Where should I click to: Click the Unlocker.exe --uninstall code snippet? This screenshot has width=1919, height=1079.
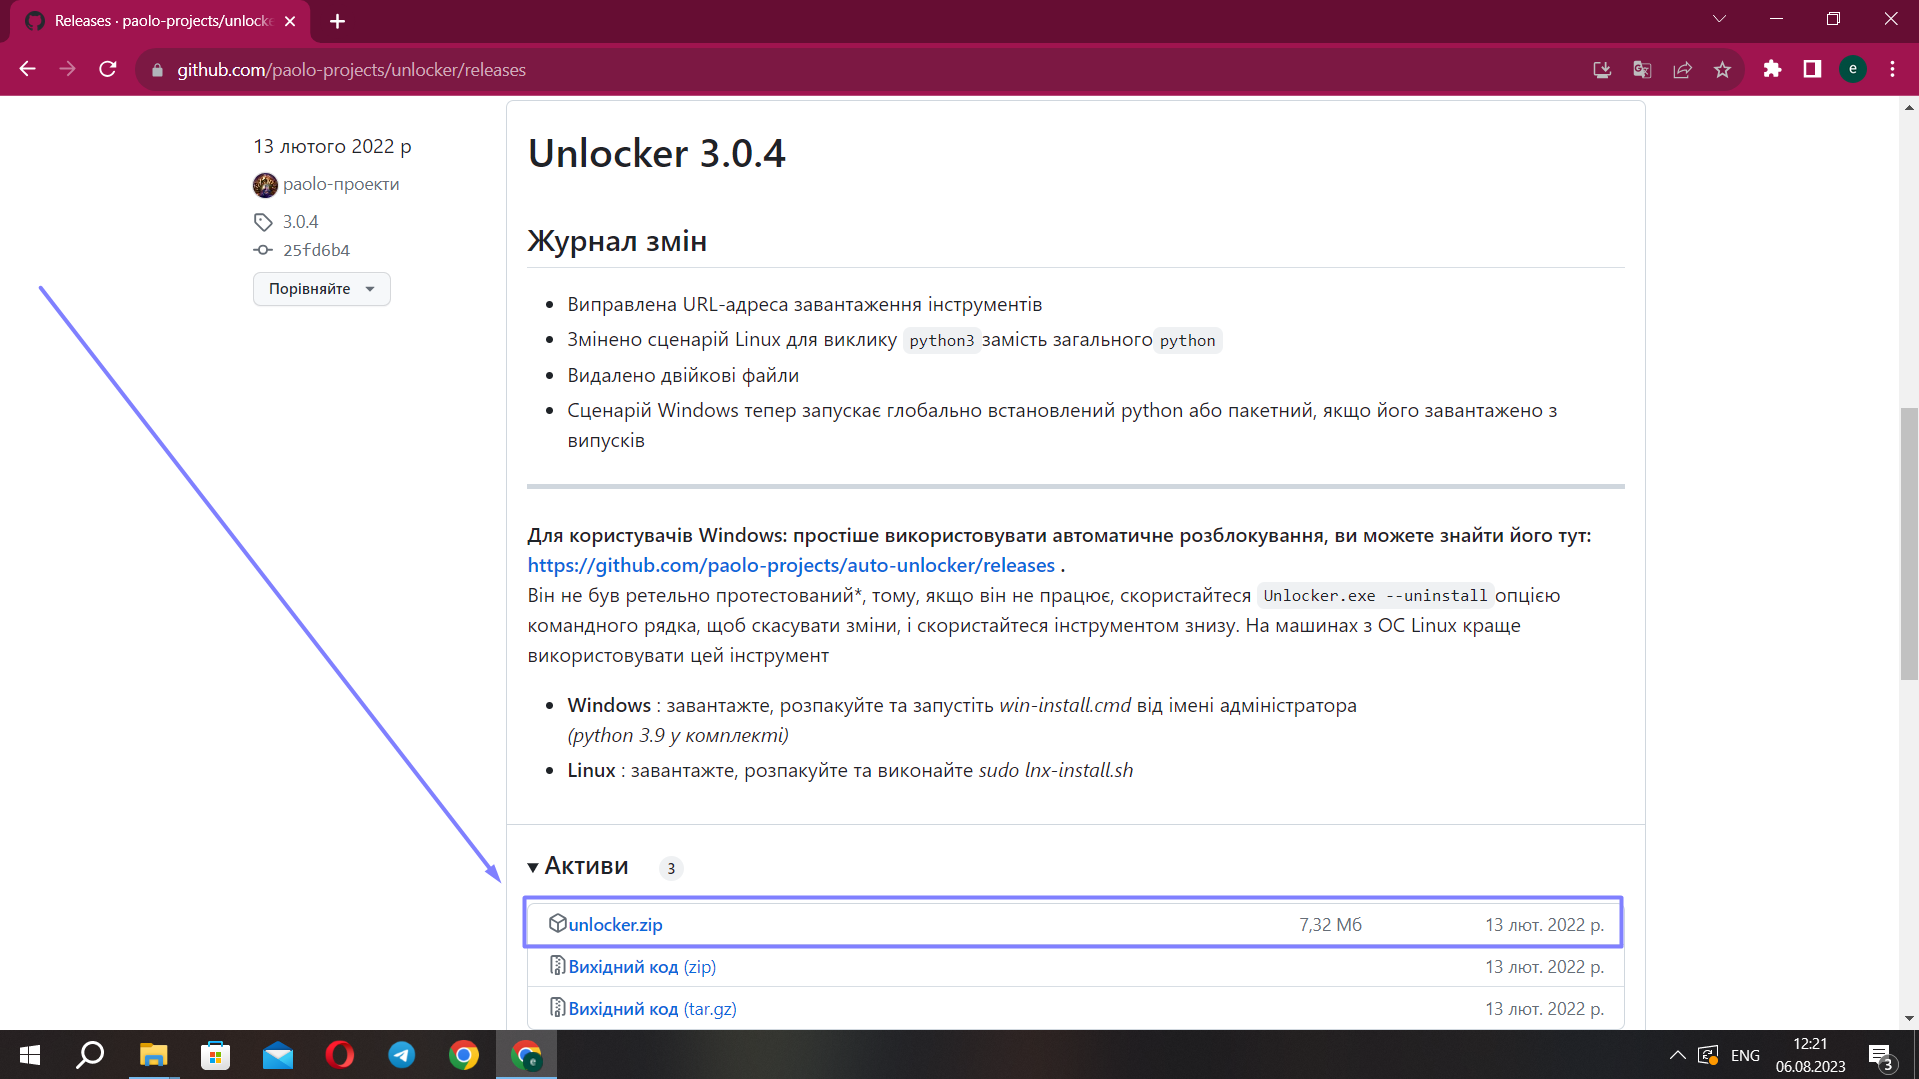coord(1375,596)
